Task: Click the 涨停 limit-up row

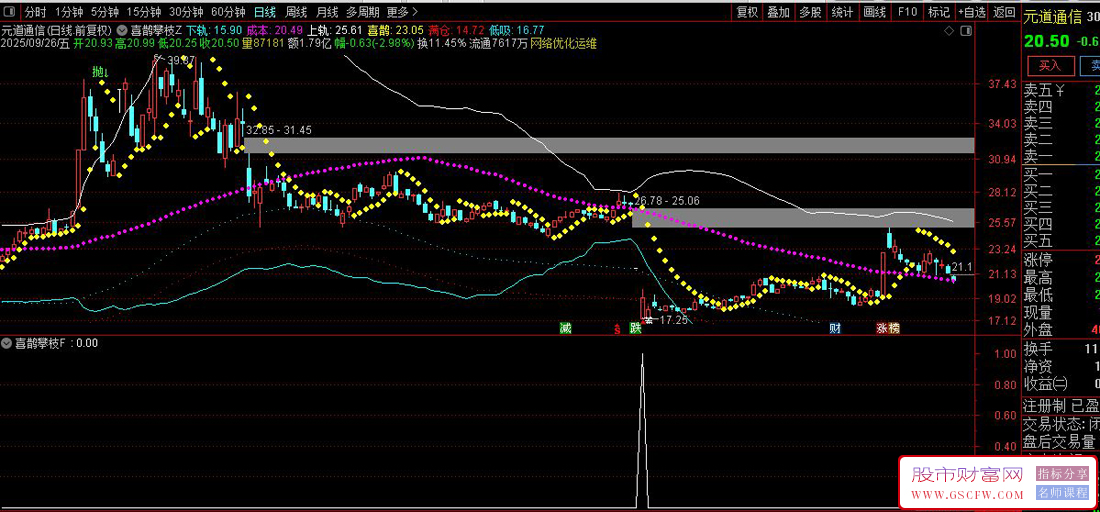Action: [1061, 260]
